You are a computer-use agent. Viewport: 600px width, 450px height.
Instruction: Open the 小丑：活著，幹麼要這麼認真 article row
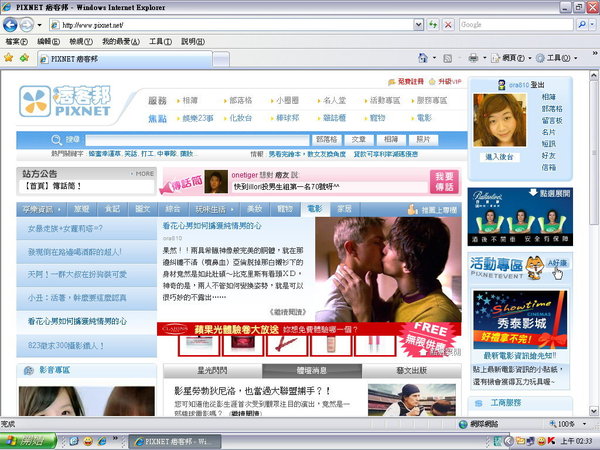tap(86, 298)
